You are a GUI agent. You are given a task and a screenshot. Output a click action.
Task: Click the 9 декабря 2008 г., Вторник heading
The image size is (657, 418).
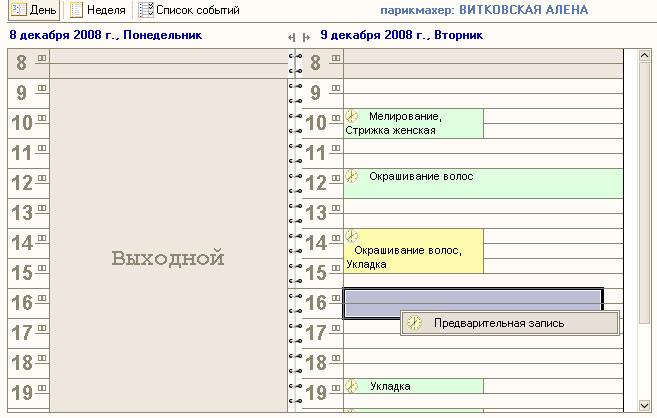(x=402, y=35)
